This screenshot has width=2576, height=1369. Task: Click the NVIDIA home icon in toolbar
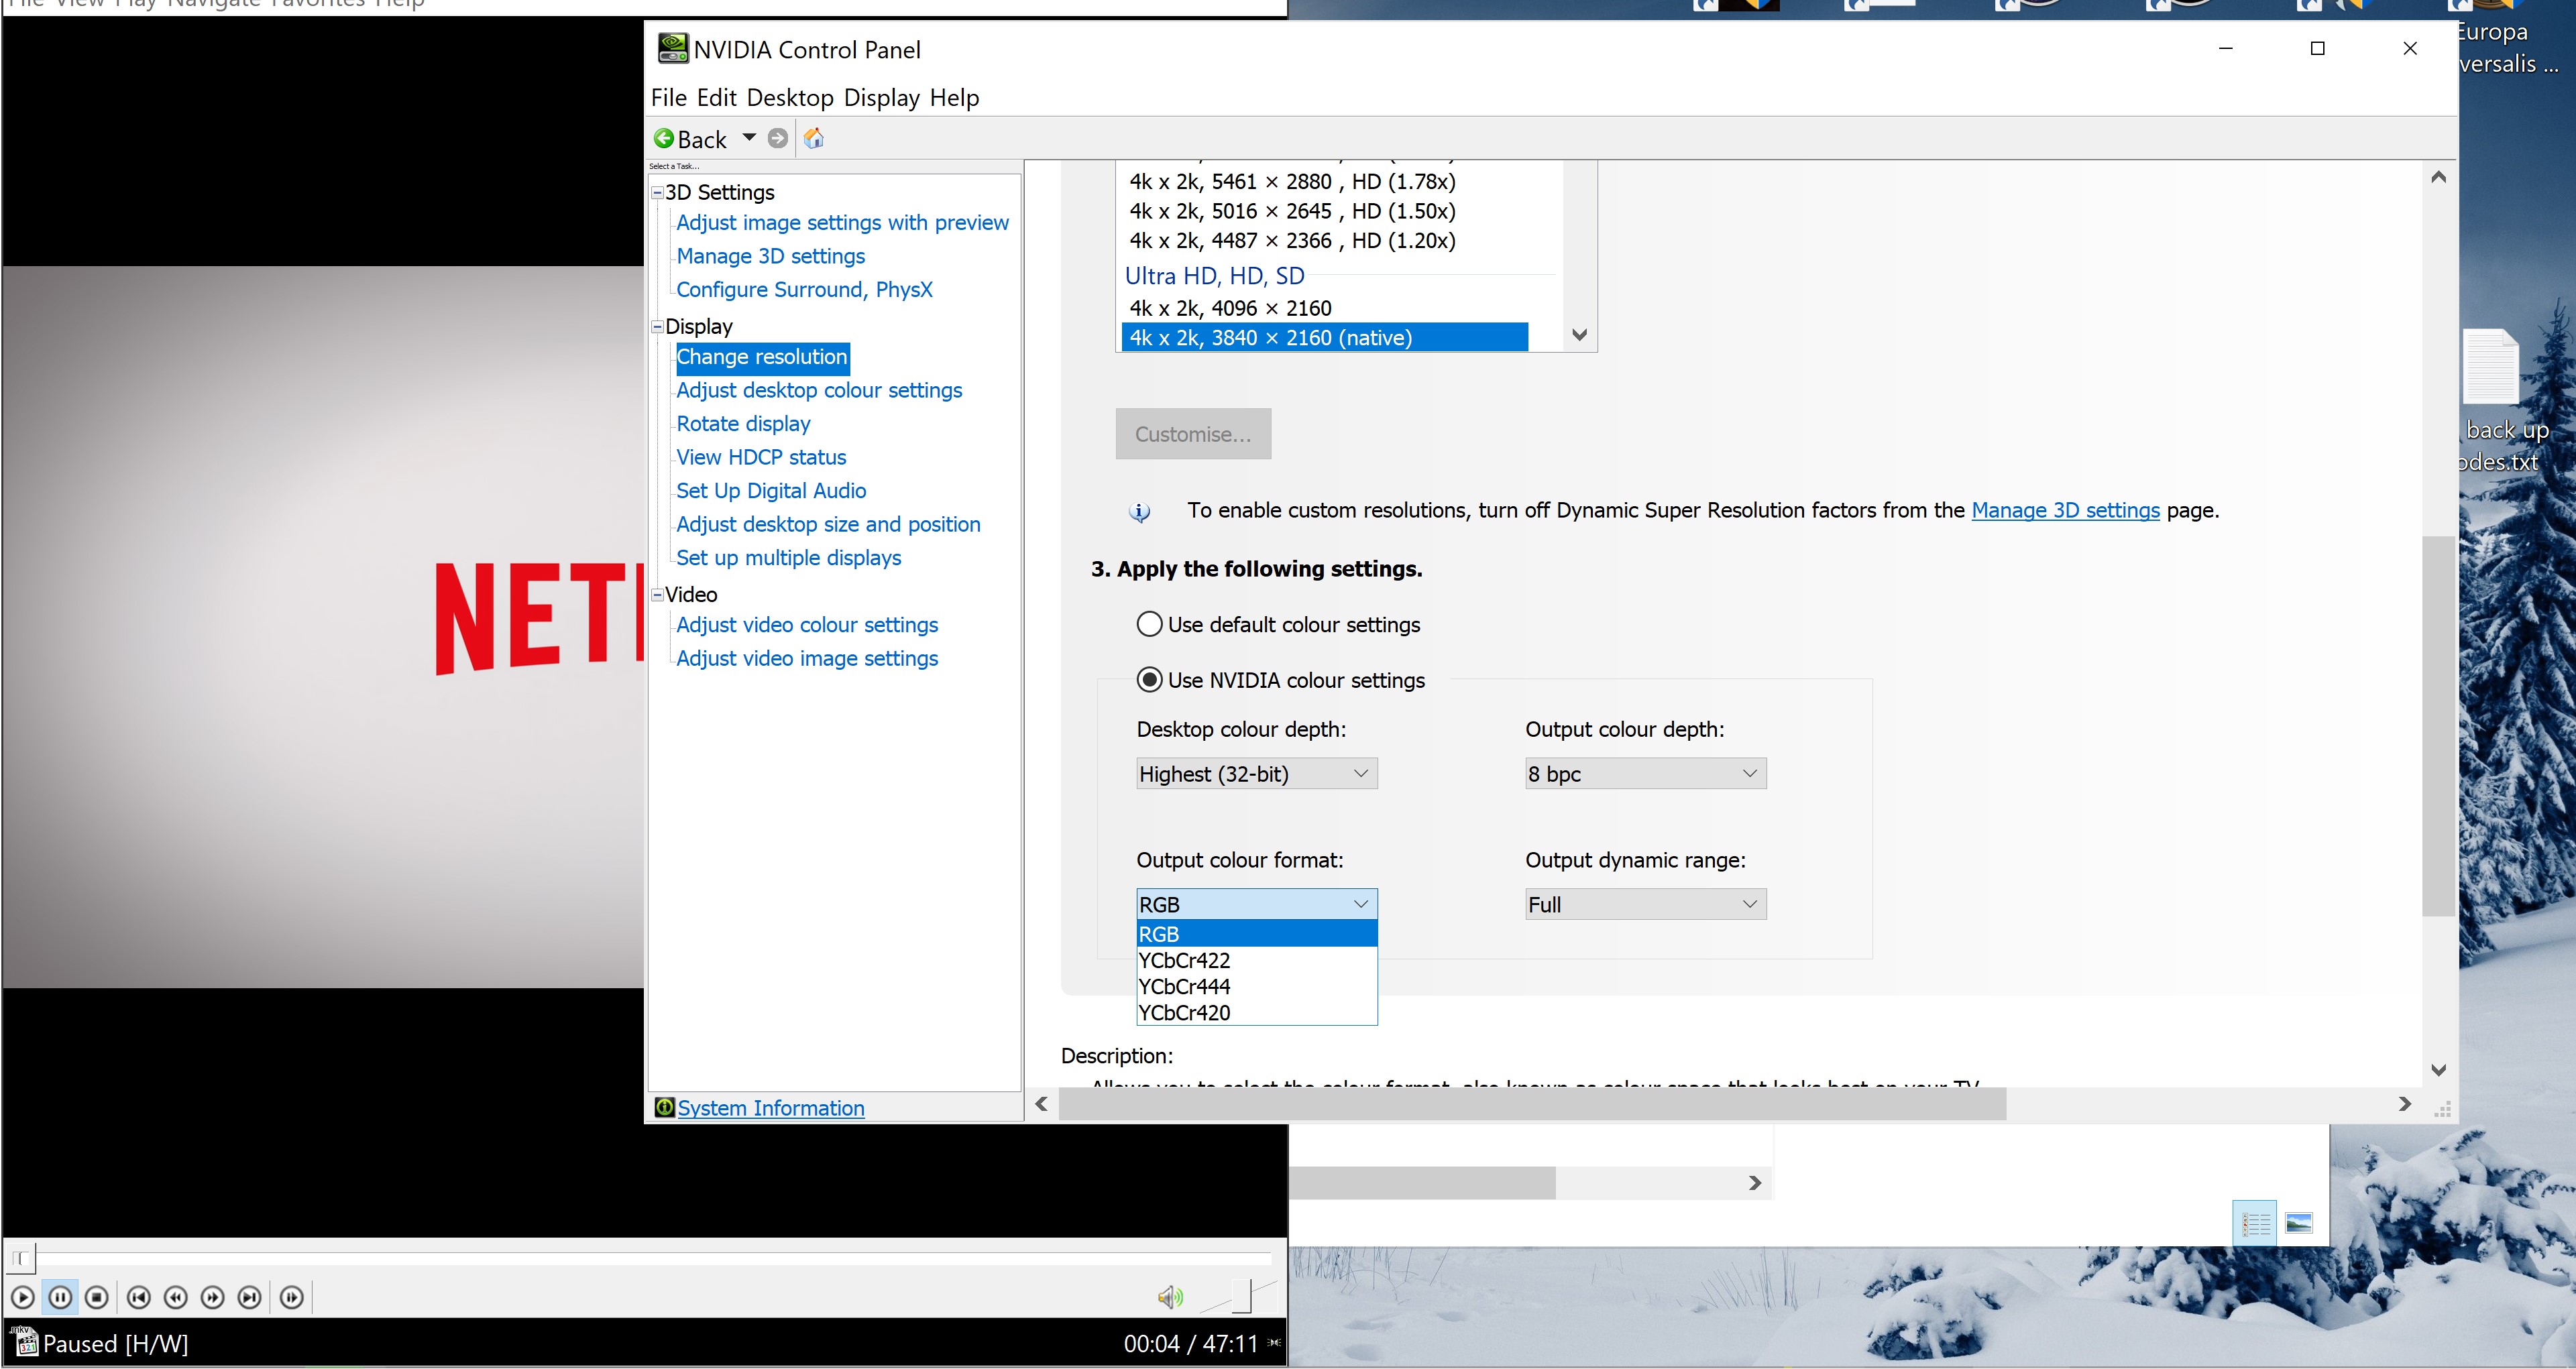[814, 138]
